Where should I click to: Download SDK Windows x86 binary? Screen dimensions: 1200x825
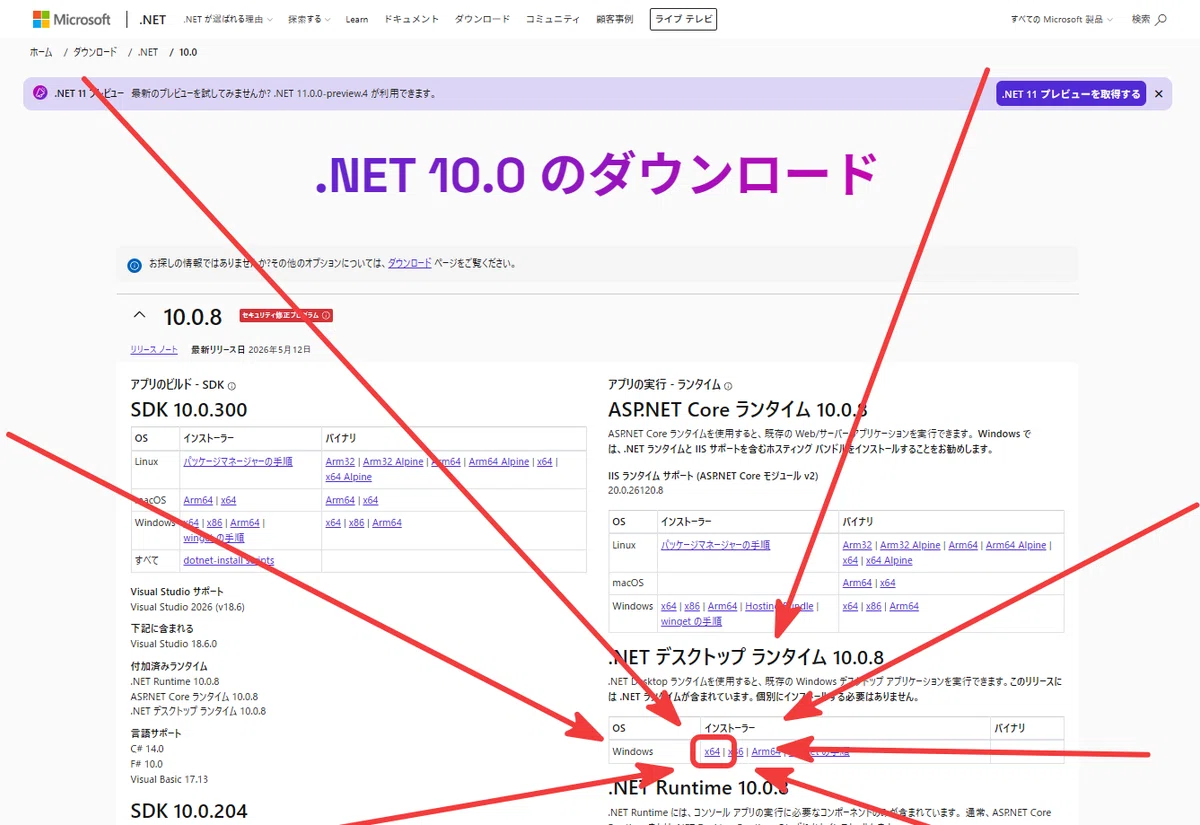point(356,523)
